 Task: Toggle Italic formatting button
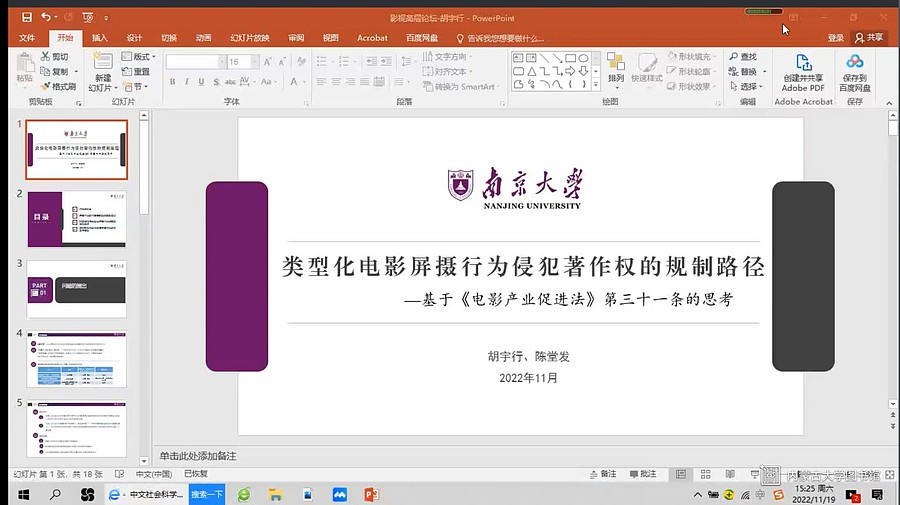(187, 82)
